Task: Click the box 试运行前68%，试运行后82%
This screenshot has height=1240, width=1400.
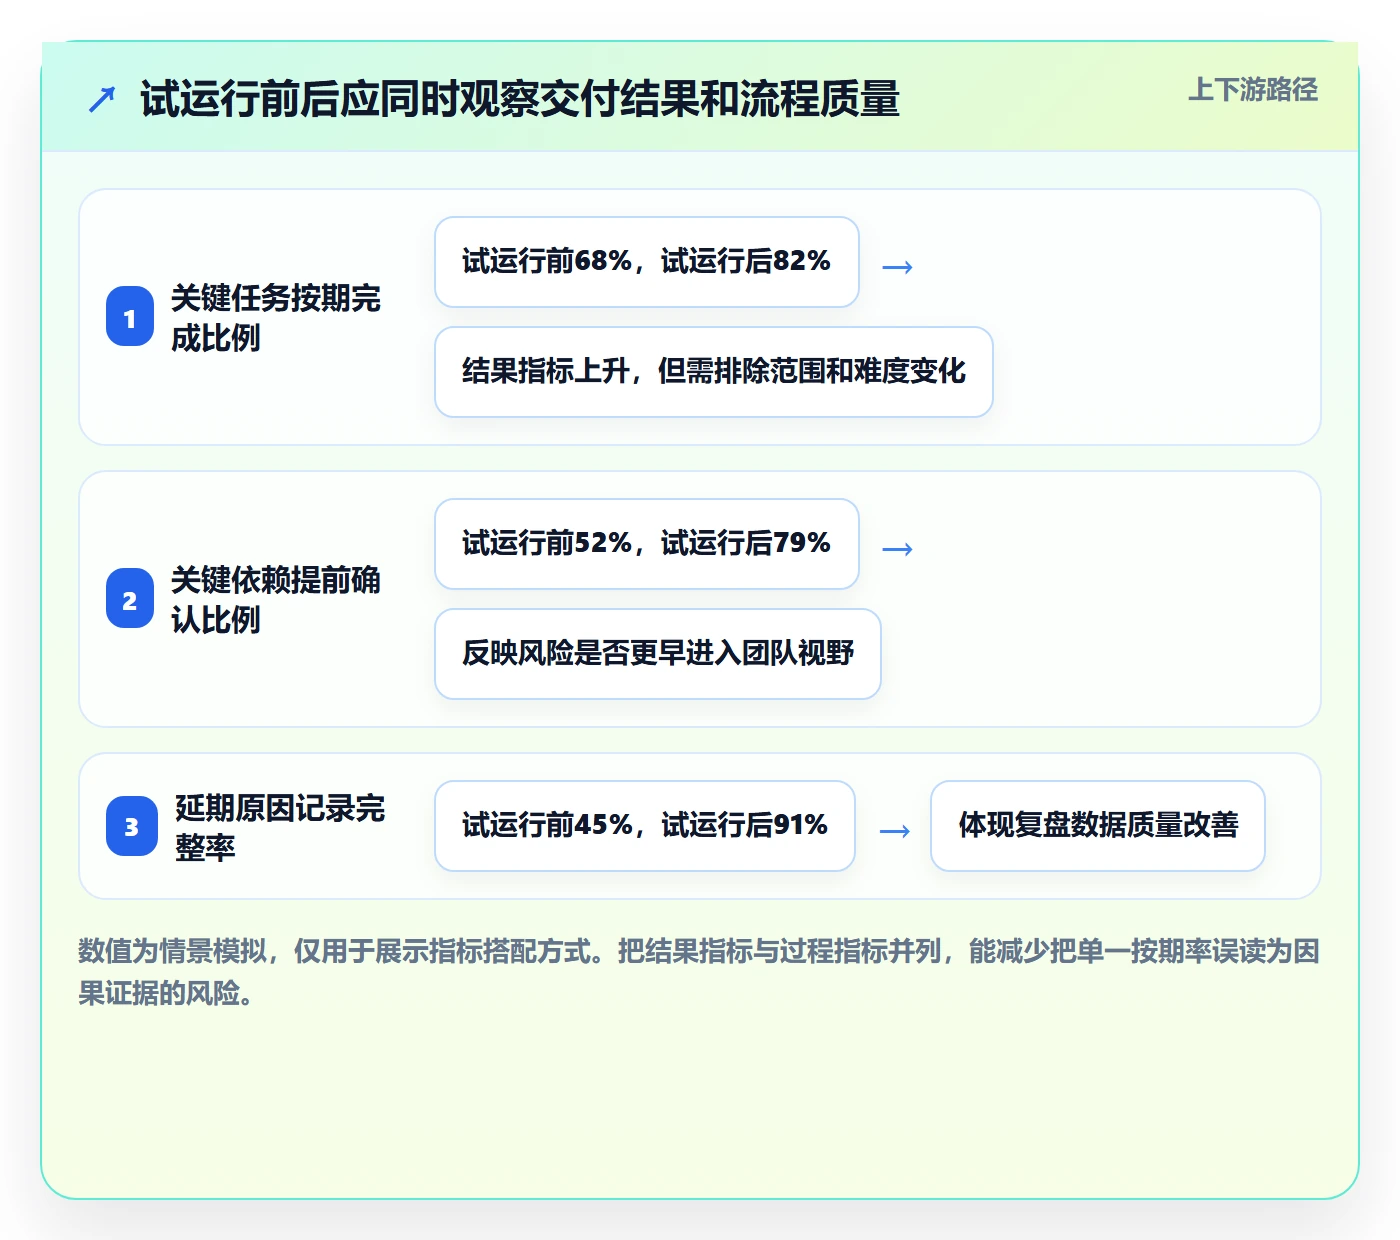Action: point(647,262)
